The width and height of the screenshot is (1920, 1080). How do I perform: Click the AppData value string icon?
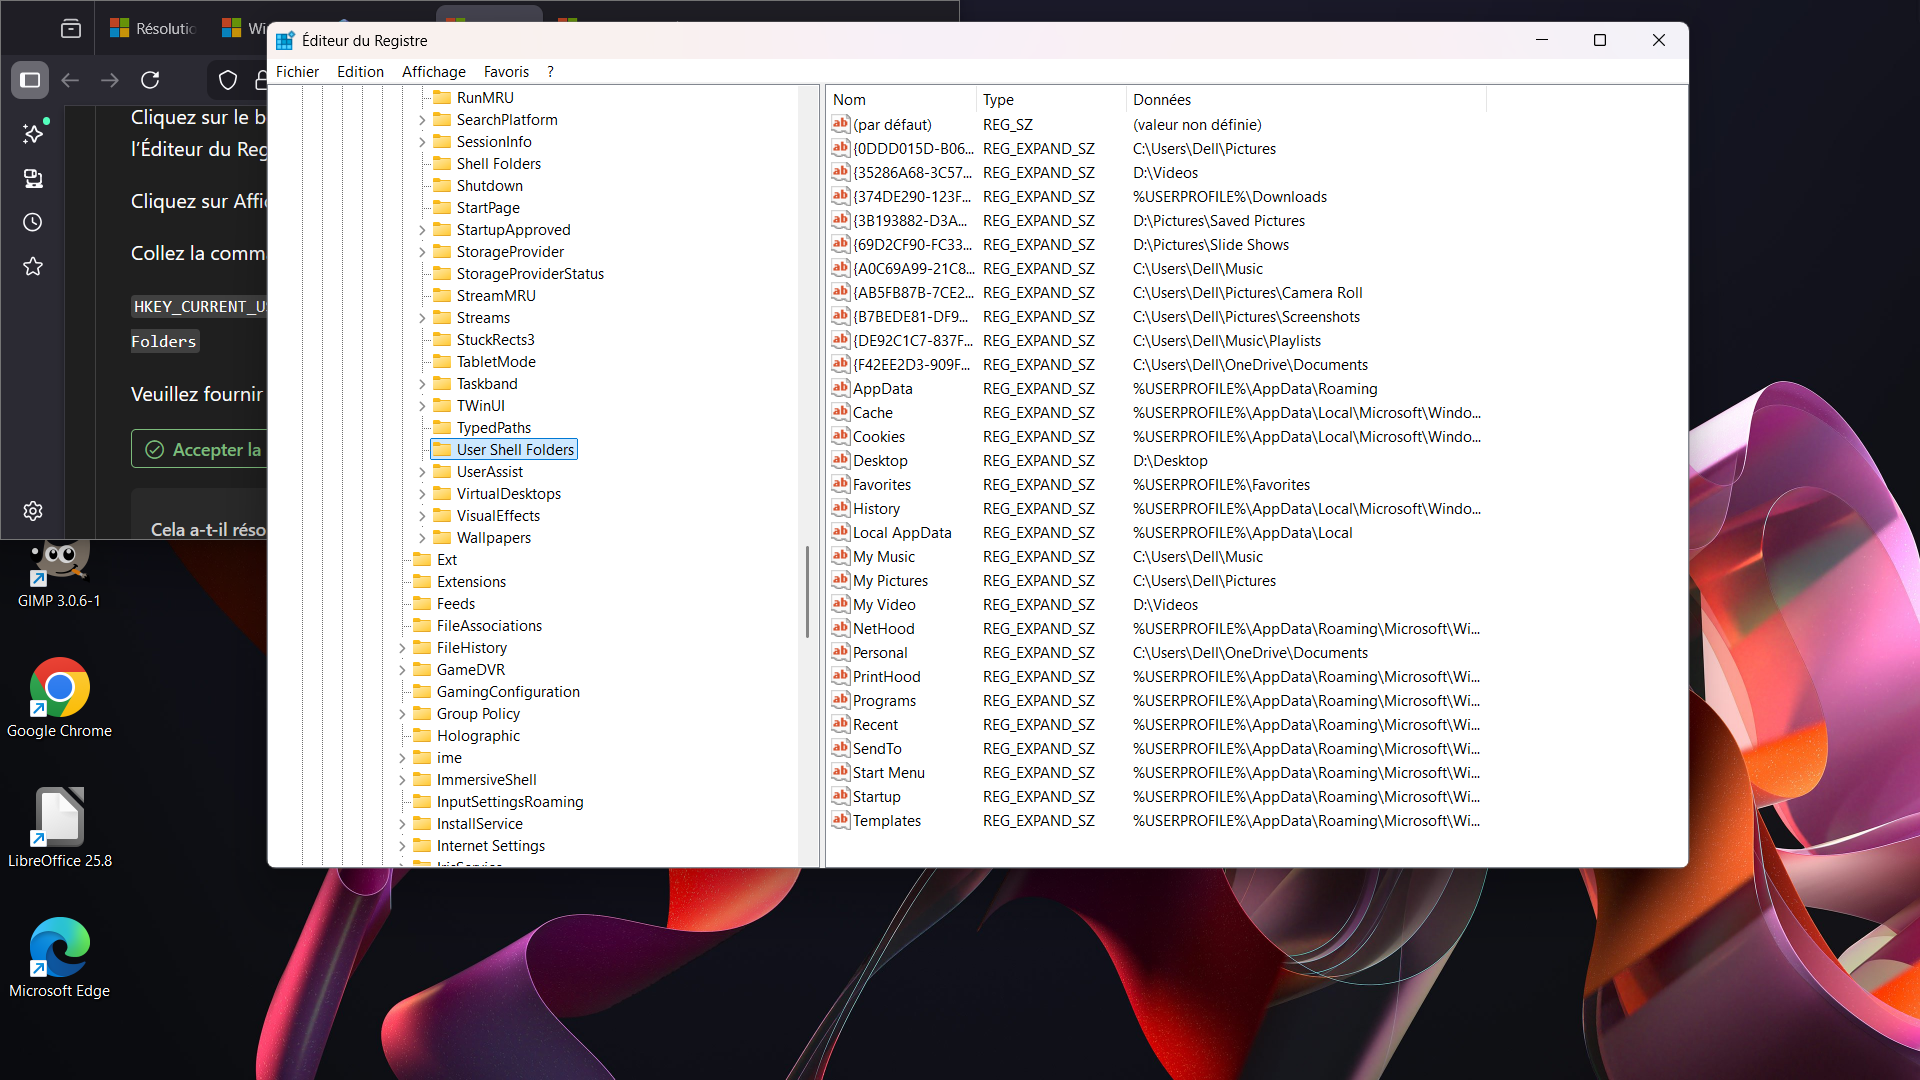point(841,388)
